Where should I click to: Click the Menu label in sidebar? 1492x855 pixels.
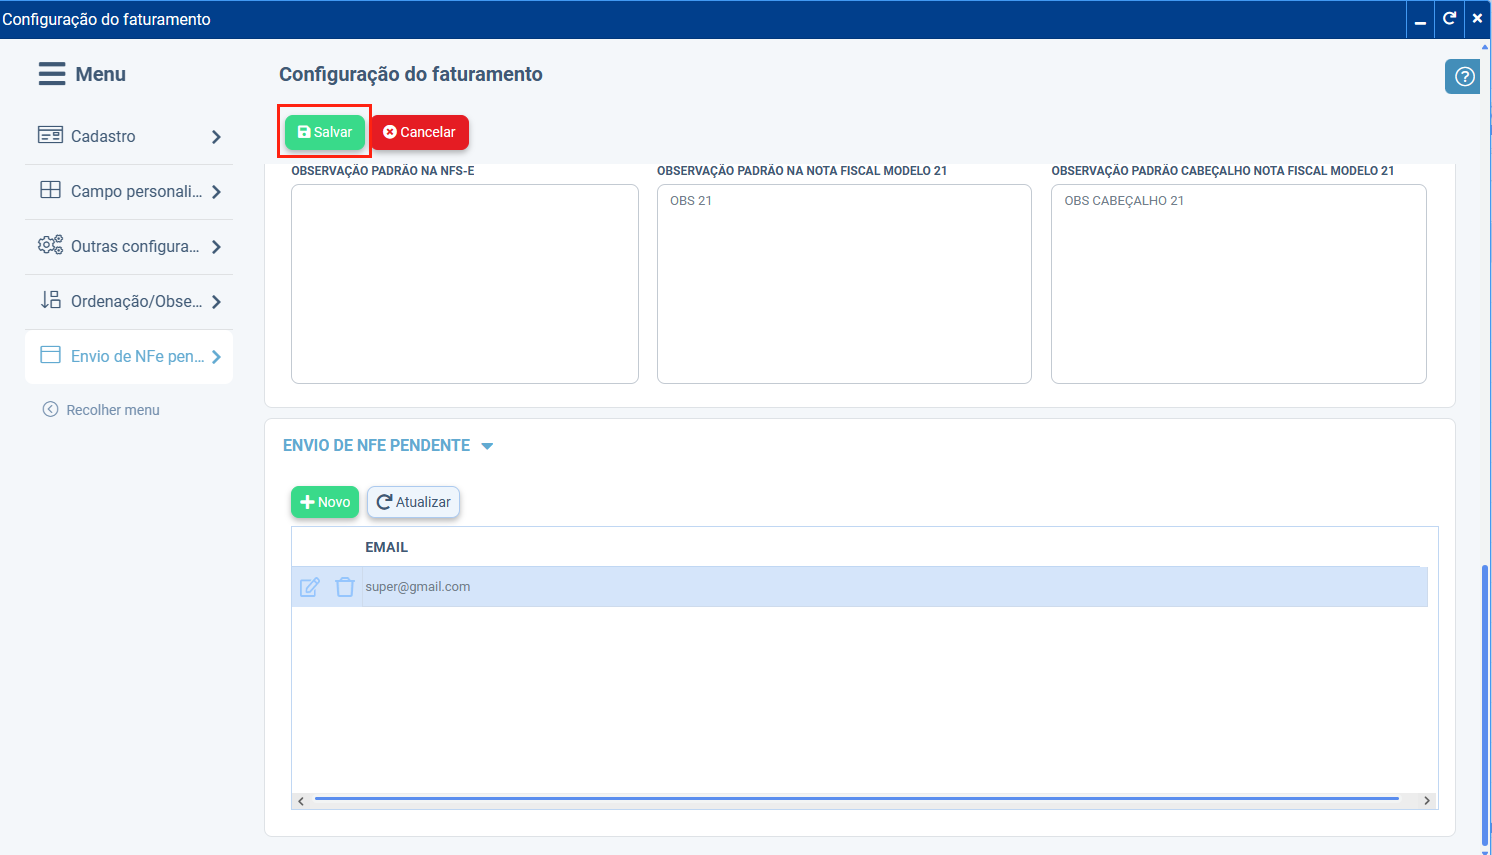click(101, 74)
